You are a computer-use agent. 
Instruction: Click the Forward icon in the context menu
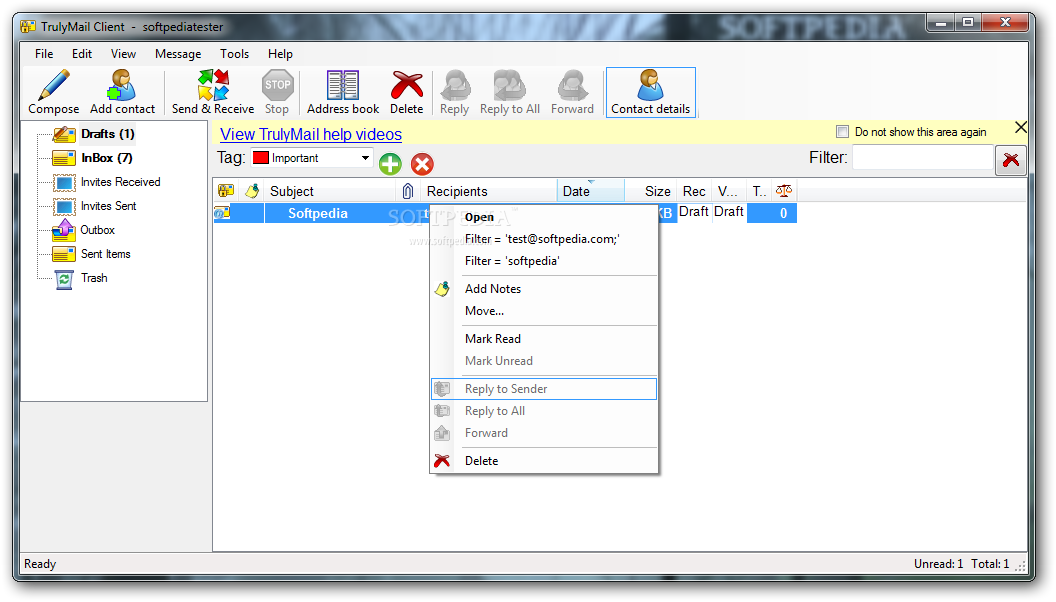point(442,433)
